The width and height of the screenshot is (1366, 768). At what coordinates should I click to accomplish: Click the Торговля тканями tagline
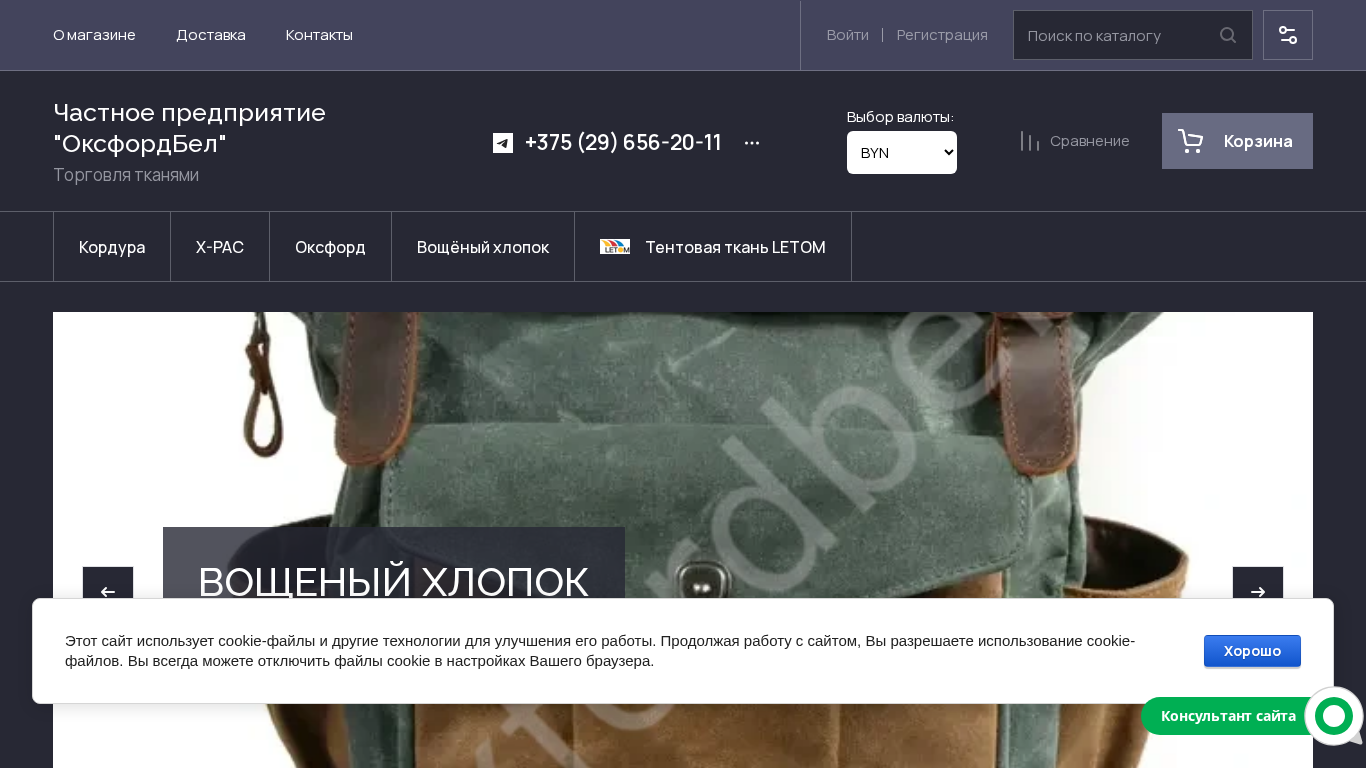click(126, 175)
